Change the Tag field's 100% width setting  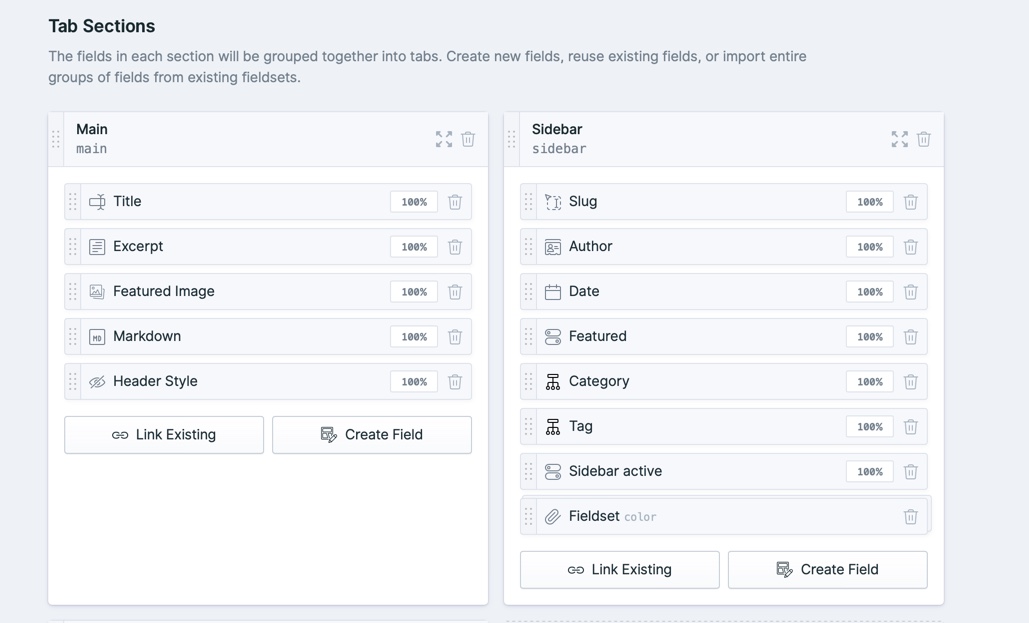click(x=870, y=427)
